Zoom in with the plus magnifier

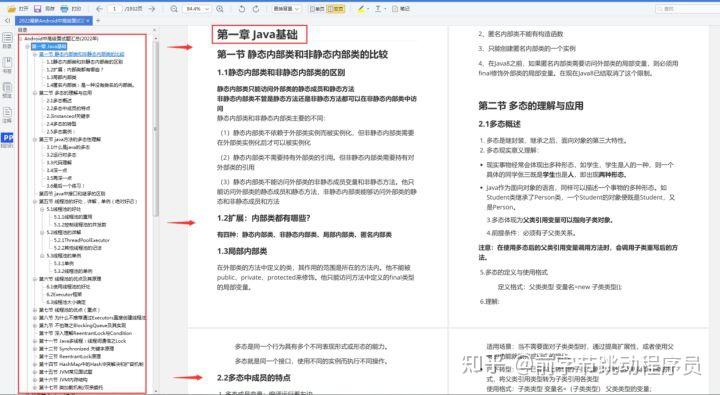click(x=220, y=9)
